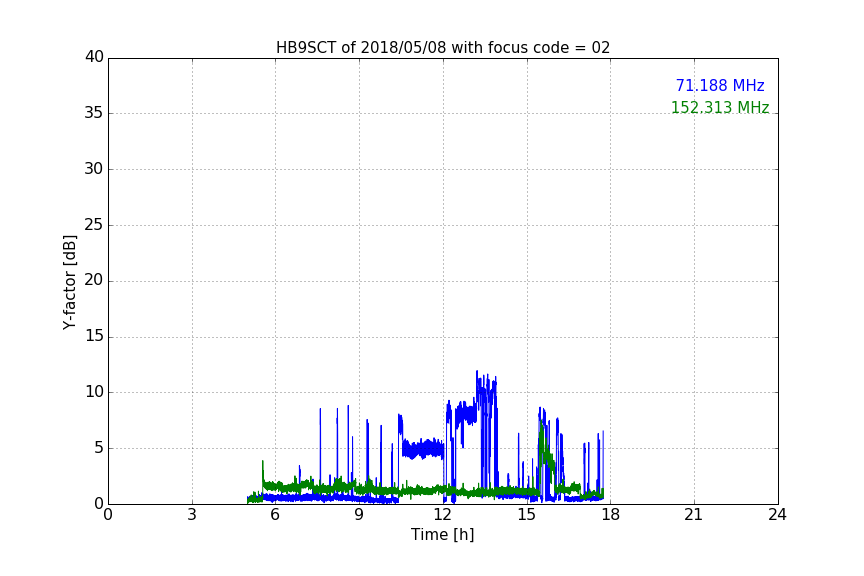The height and width of the screenshot is (576, 864).
Task: Click the y-axis tick label '10'
Action: [x=94, y=392]
